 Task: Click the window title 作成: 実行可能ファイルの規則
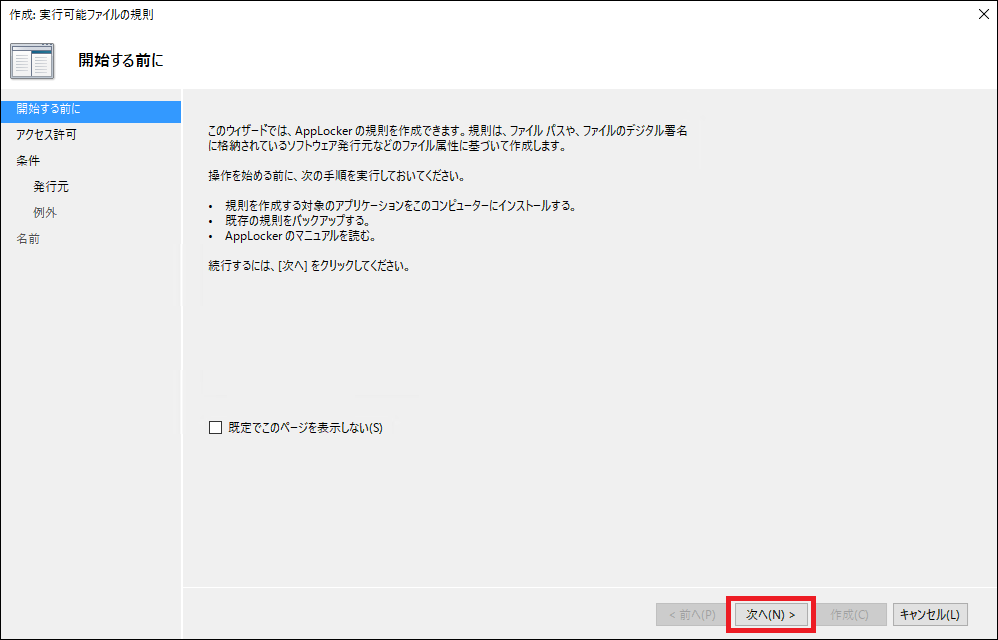82,15
